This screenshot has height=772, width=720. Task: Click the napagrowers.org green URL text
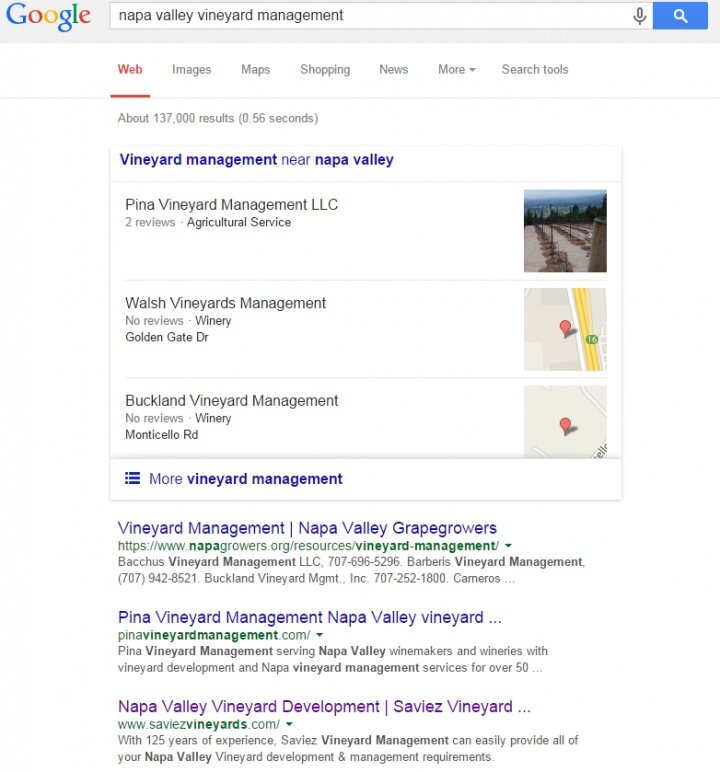(308, 546)
